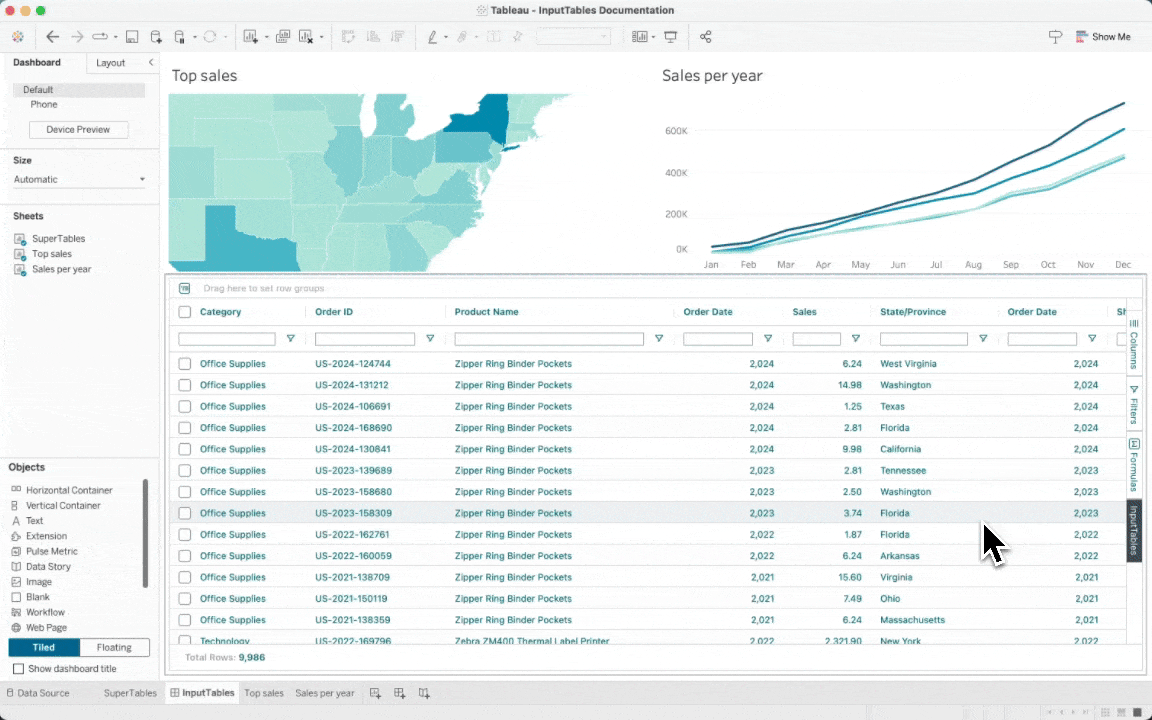
Task: Open the Top sales sheet tab
Action: [264, 693]
